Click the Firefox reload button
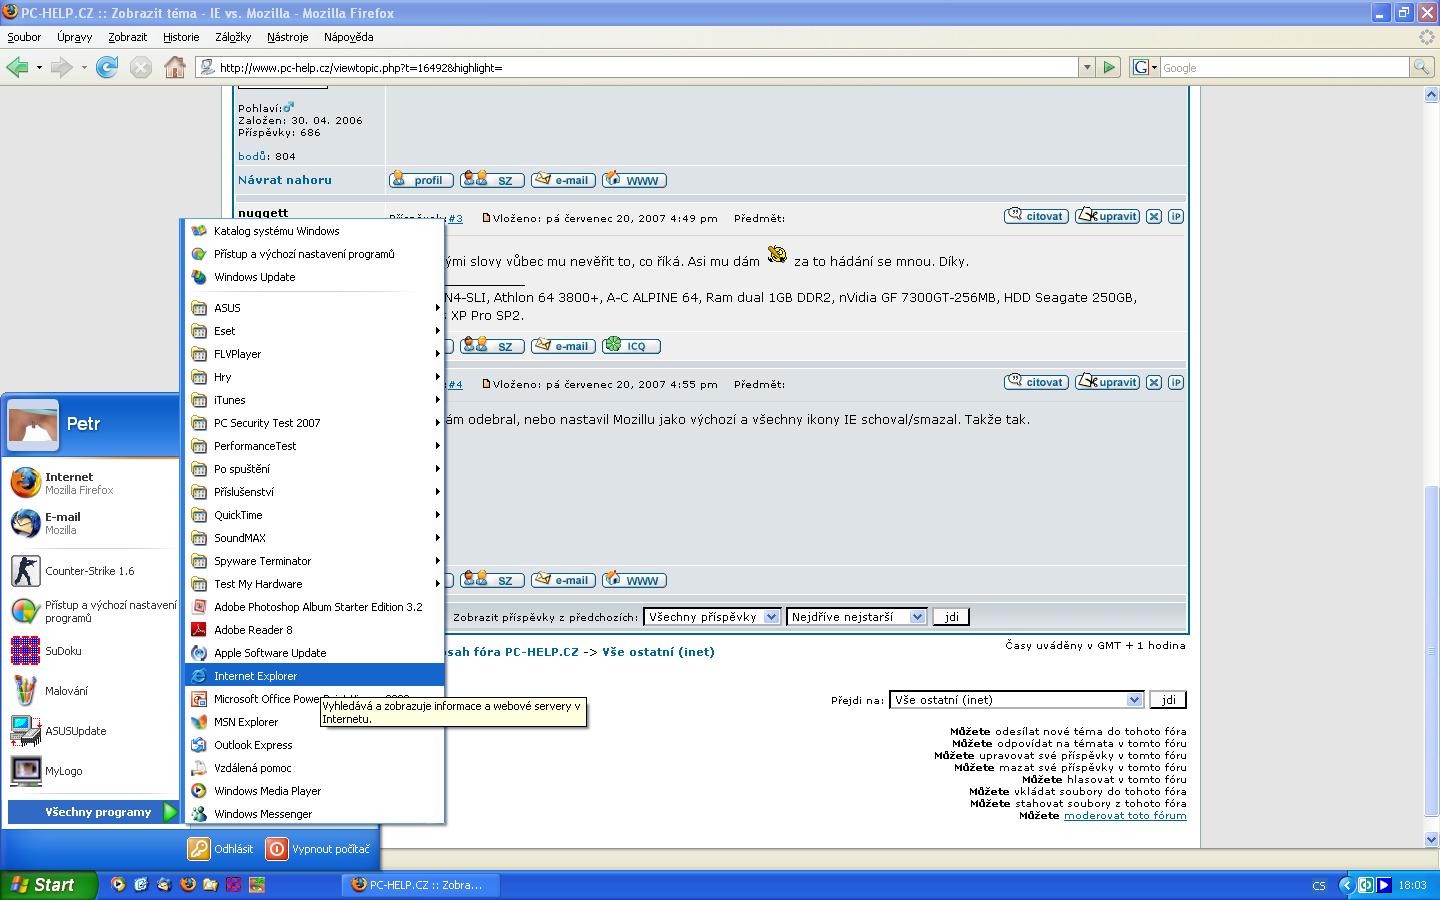 (107, 67)
